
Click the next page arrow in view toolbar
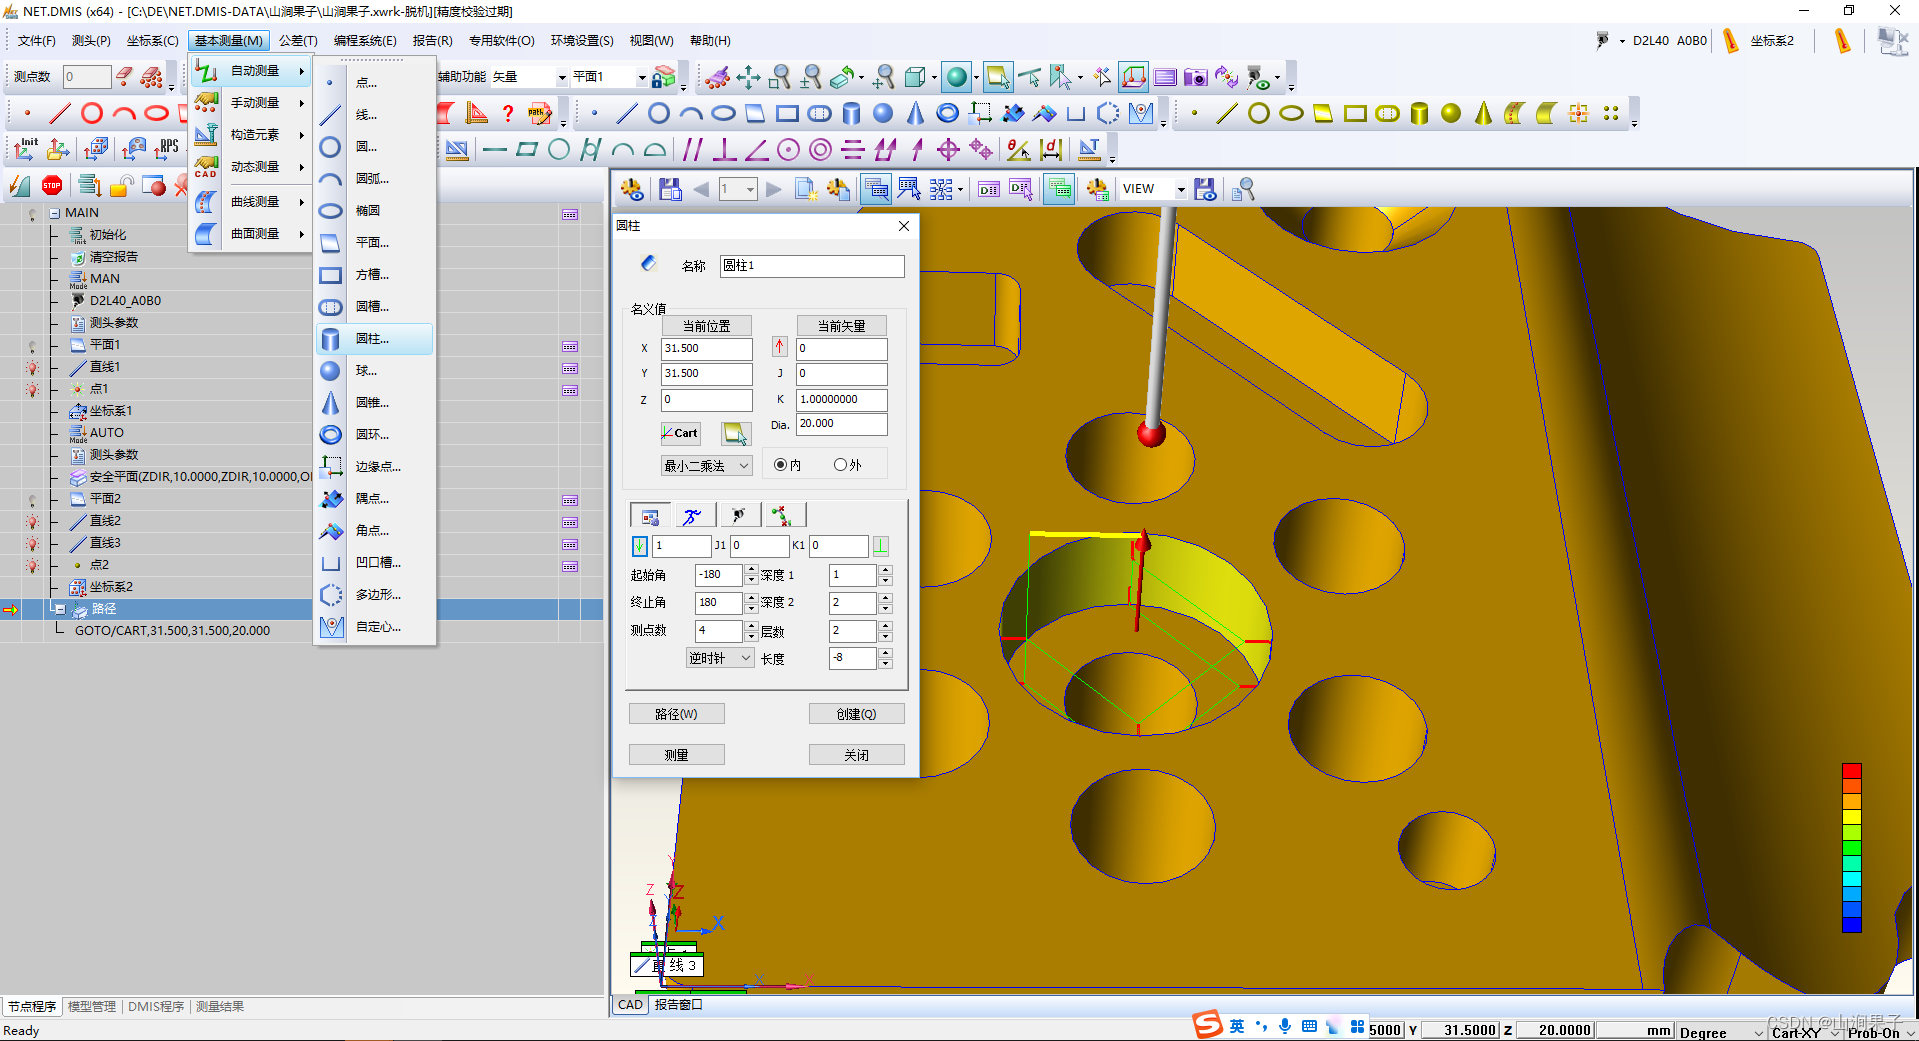[x=774, y=189]
